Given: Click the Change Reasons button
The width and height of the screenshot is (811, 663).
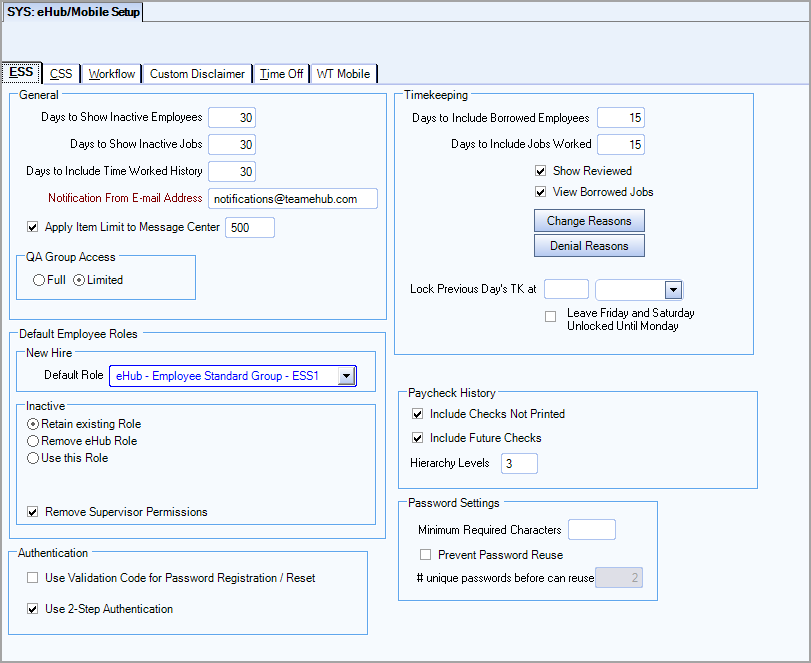Looking at the screenshot, I should click(x=589, y=221).
